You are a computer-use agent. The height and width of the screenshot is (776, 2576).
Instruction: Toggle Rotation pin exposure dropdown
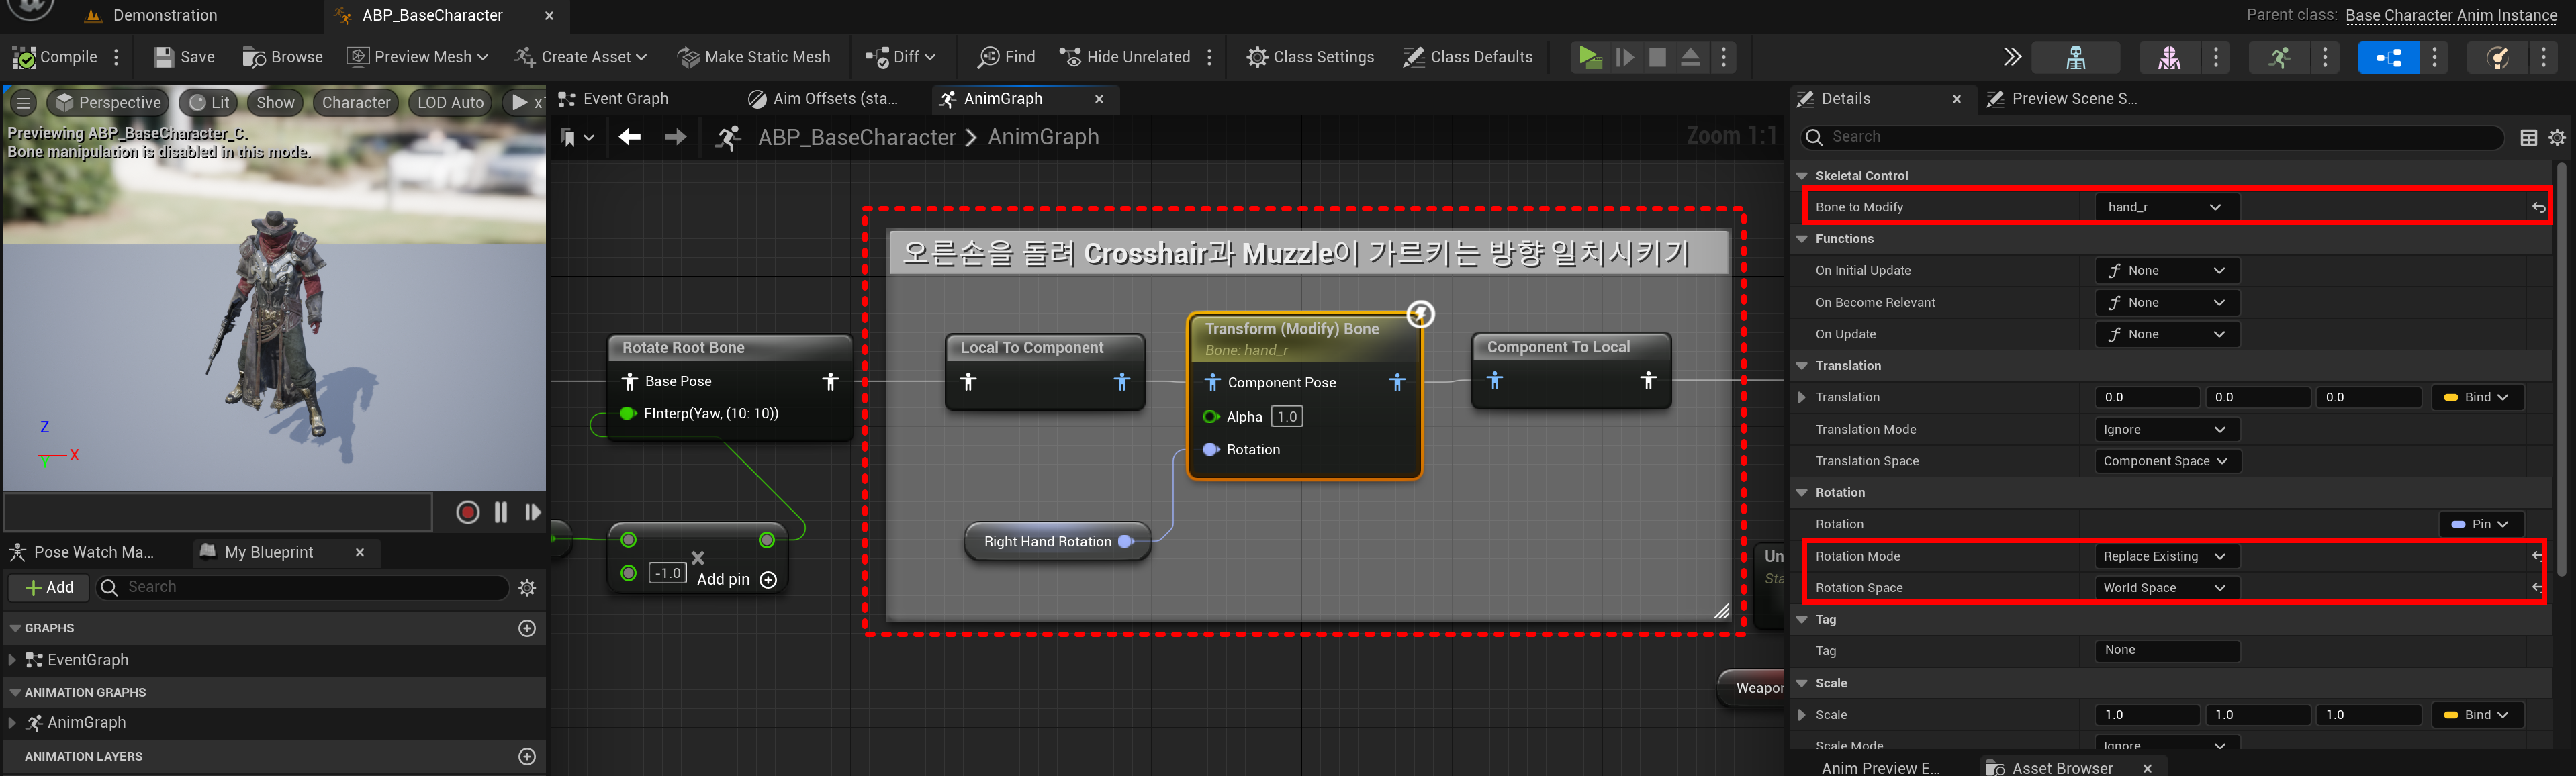point(2480,524)
